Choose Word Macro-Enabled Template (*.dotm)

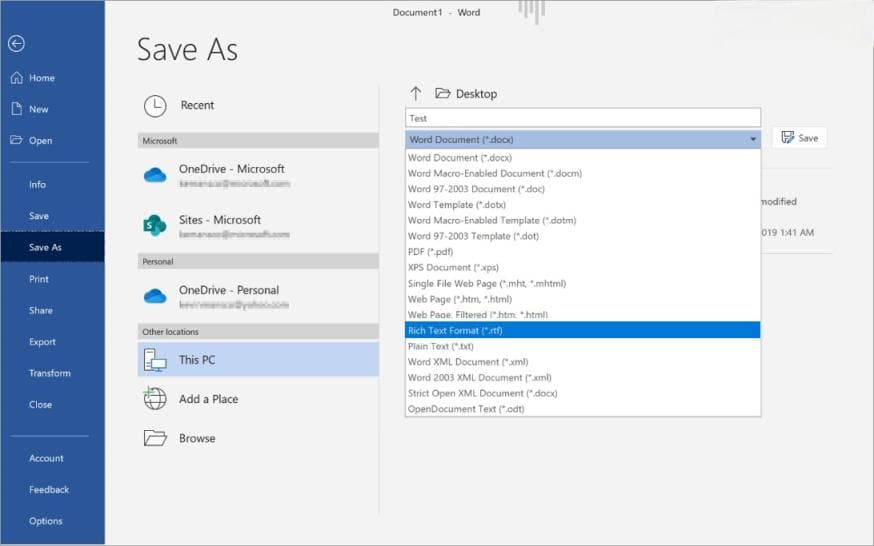click(x=583, y=220)
